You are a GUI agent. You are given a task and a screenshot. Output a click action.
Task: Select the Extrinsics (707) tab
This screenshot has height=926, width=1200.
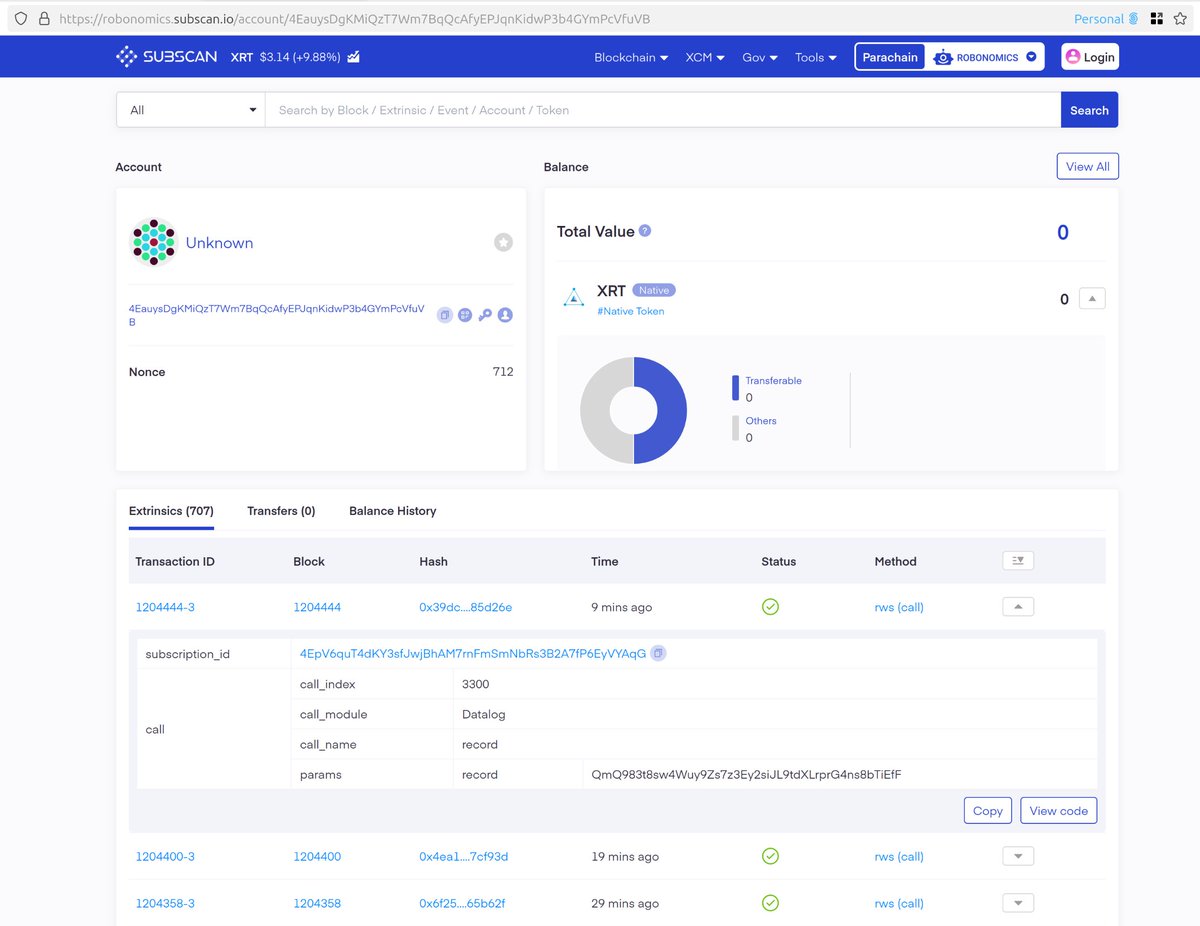point(171,510)
